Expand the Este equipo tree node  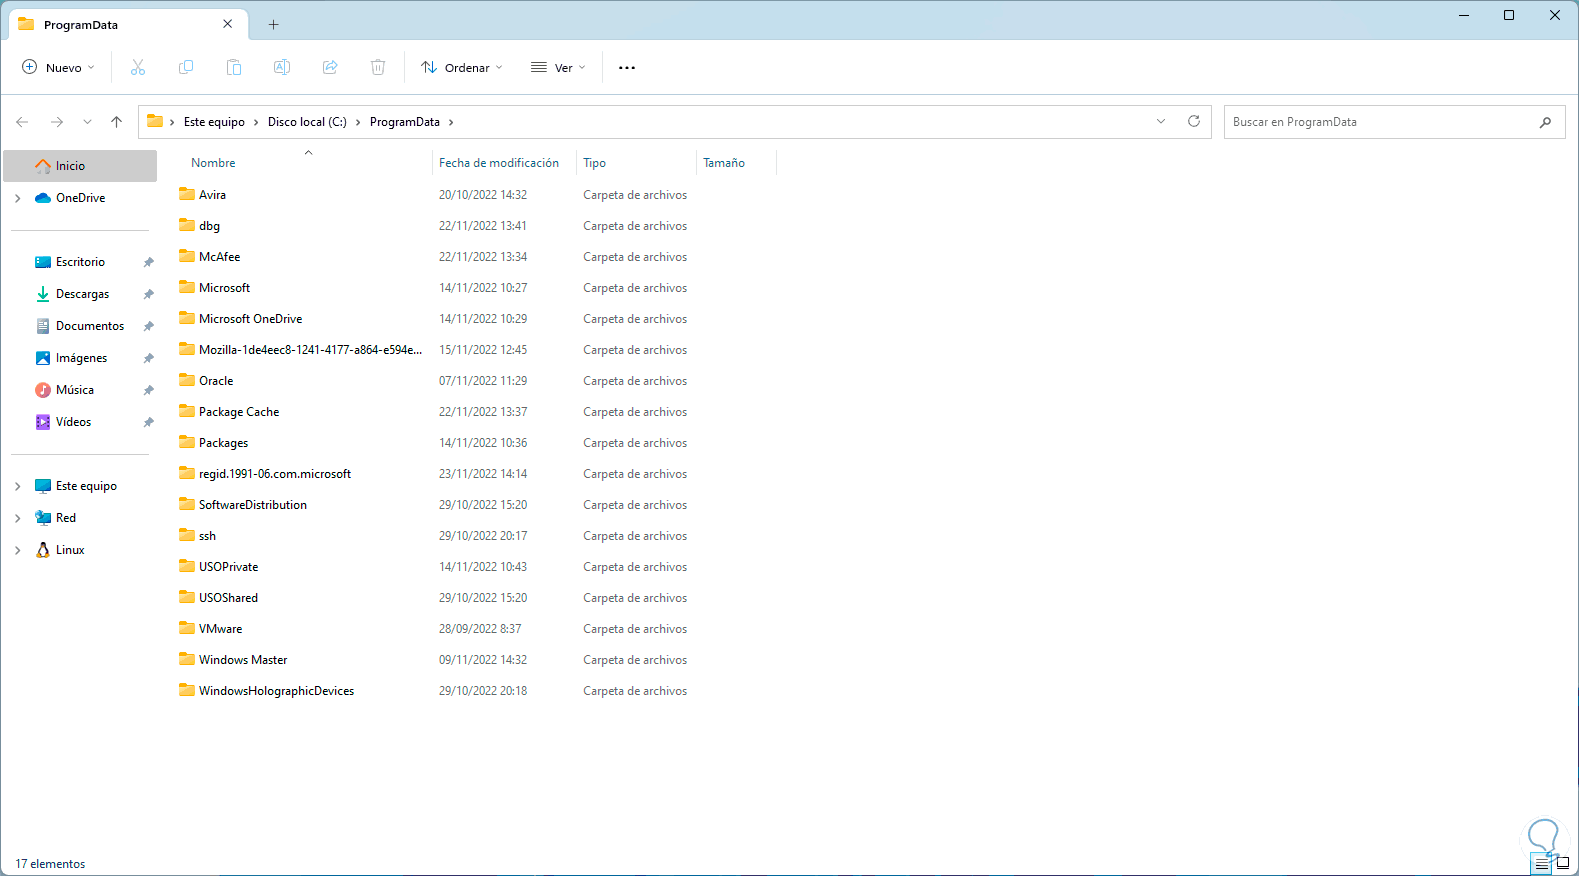(18, 486)
